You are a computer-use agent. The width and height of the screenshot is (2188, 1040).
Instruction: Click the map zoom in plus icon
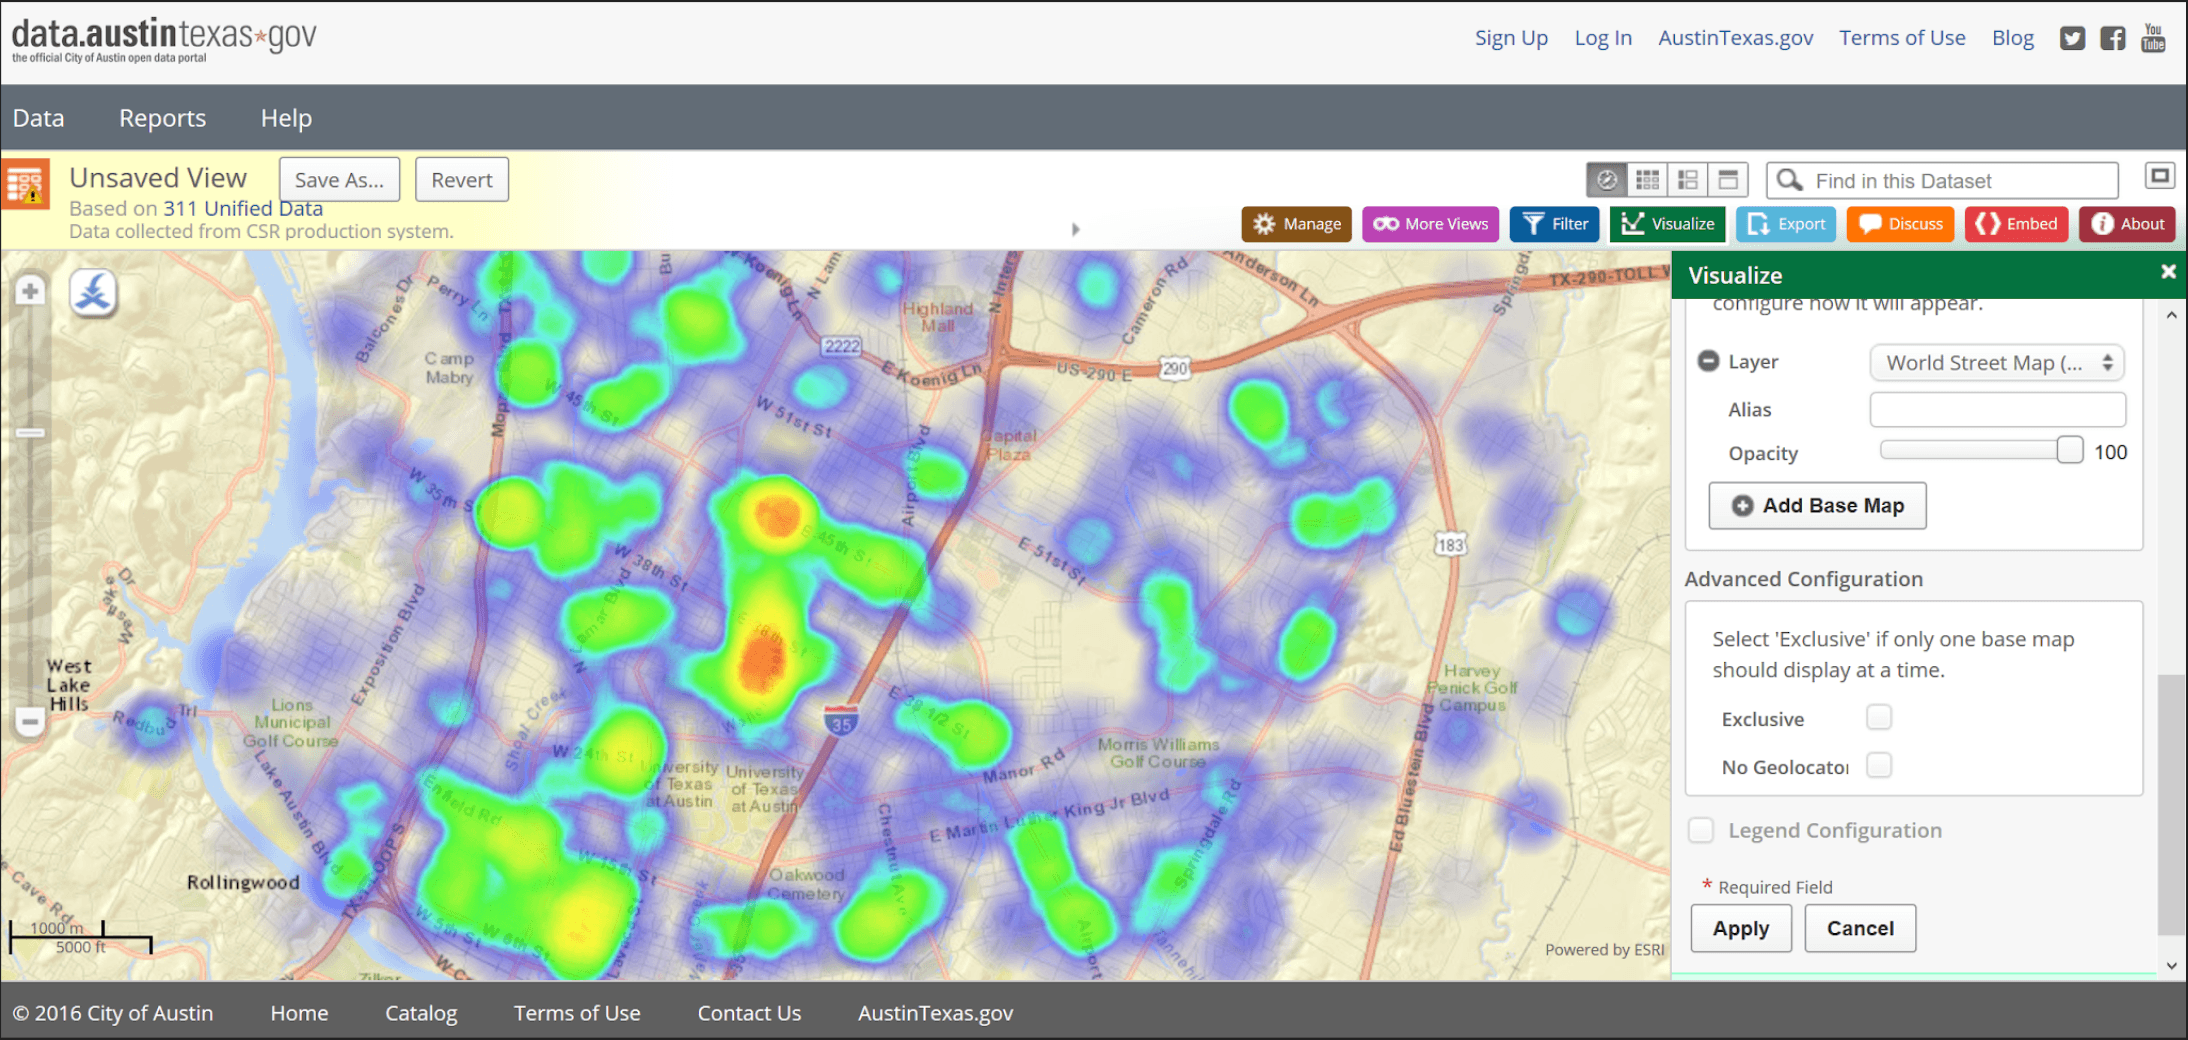tap(30, 291)
